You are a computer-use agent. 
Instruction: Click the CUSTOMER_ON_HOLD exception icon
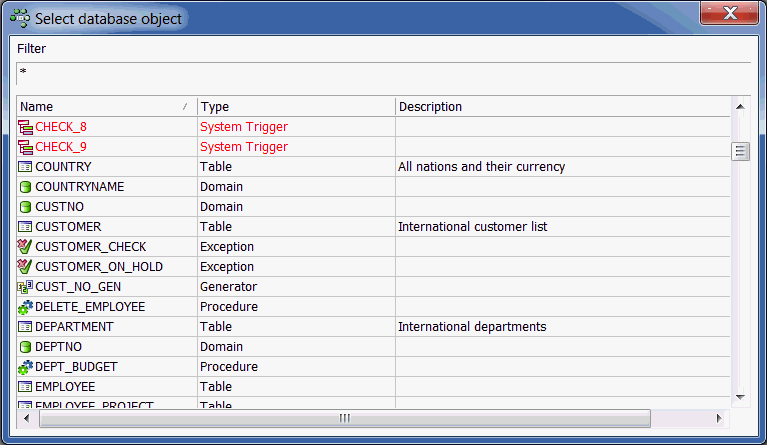coord(25,267)
